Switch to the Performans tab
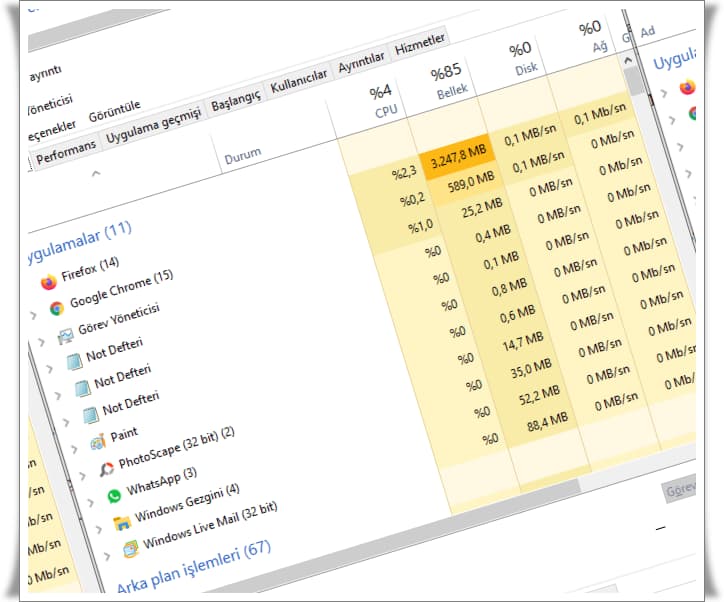 tap(66, 152)
